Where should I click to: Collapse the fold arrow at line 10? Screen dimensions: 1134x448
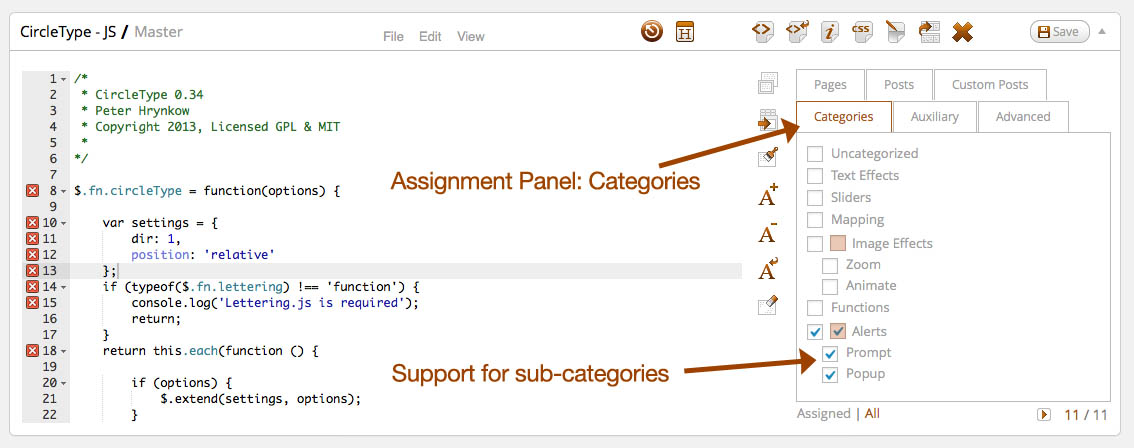(x=64, y=222)
